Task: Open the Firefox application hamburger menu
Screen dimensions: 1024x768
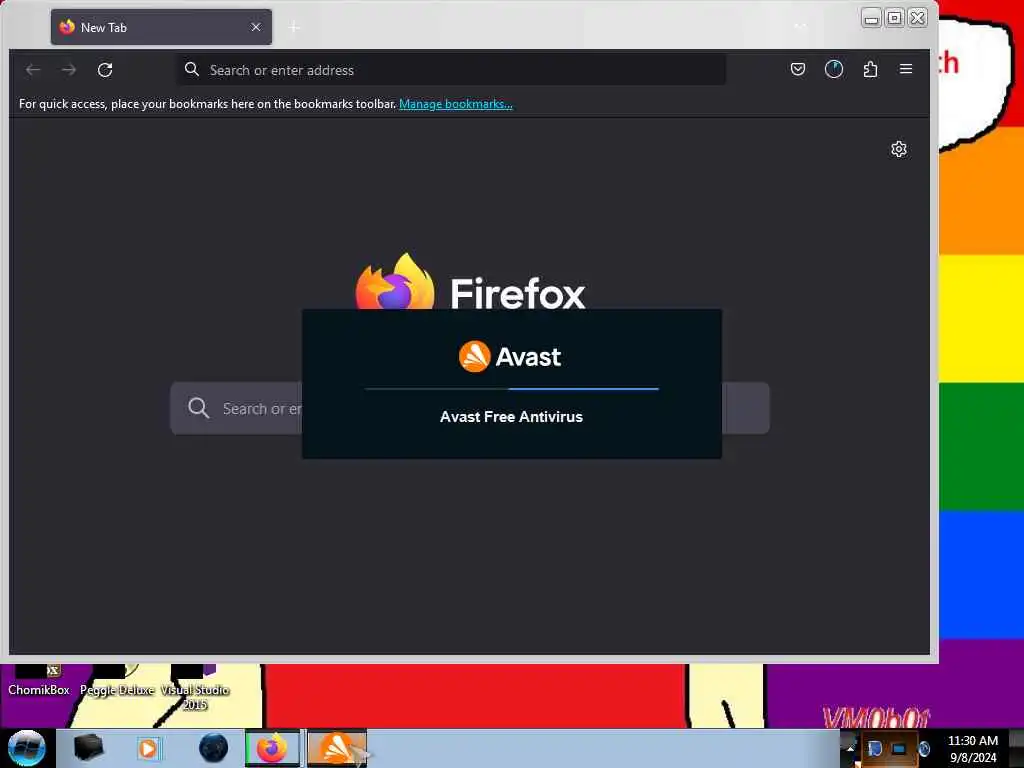Action: [x=906, y=69]
